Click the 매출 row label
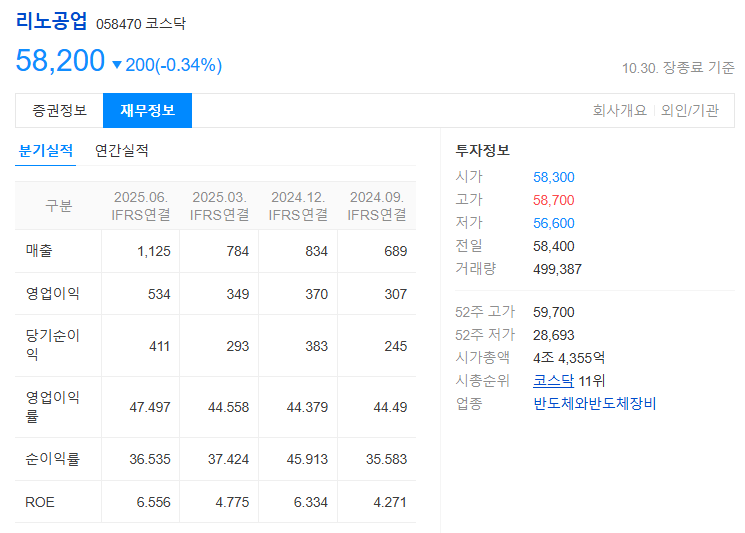 click(x=39, y=251)
